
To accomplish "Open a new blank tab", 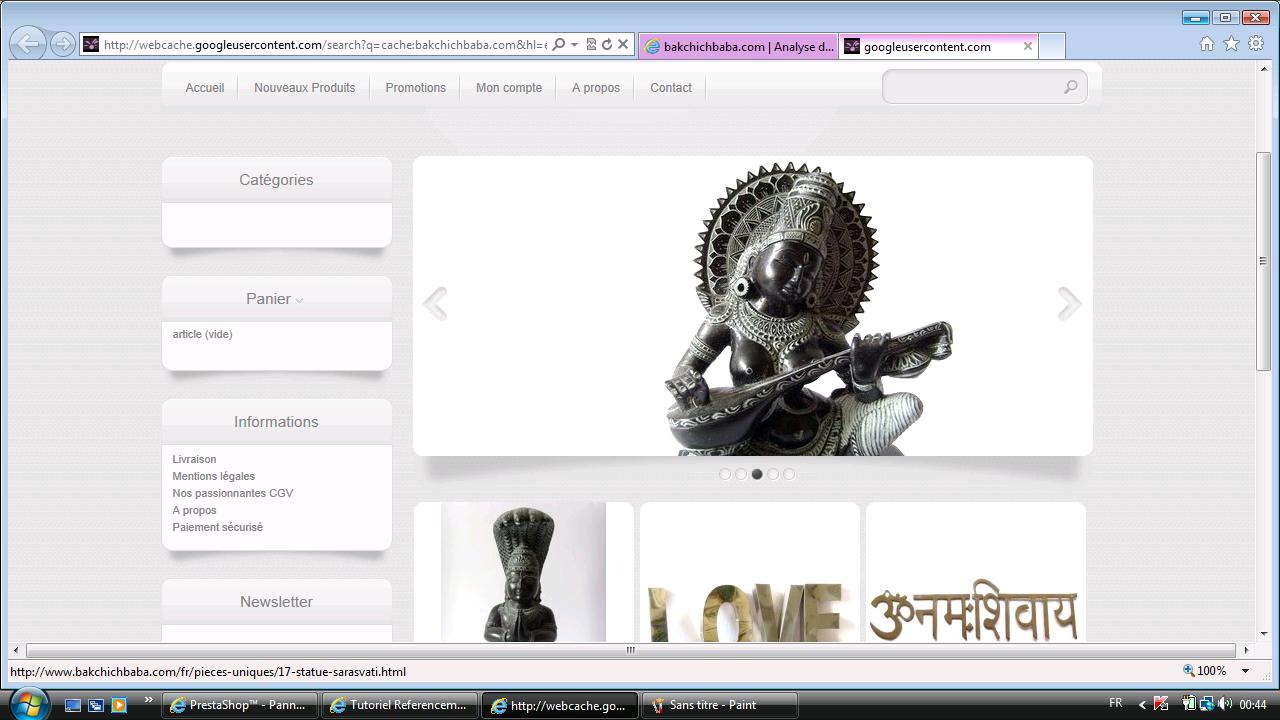I will 1051,46.
